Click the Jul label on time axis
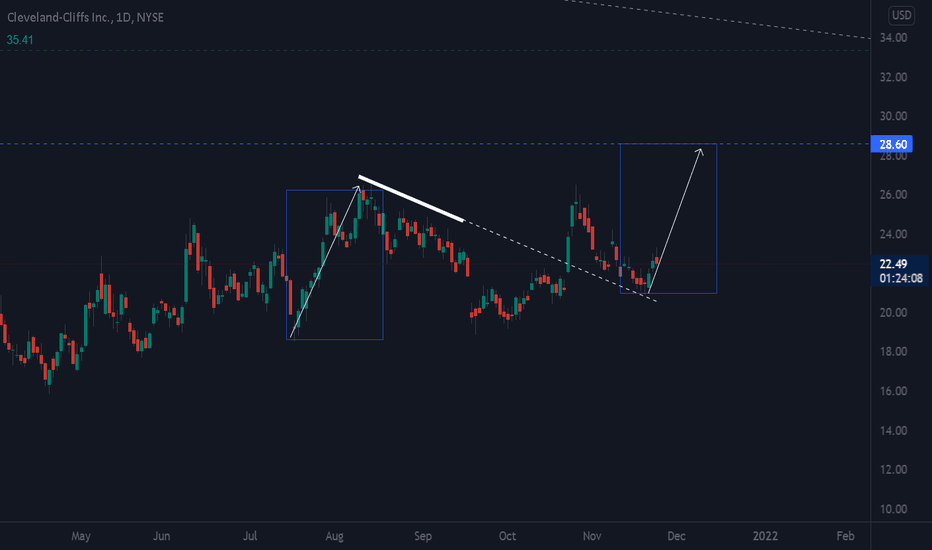932x550 pixels. tap(250, 536)
